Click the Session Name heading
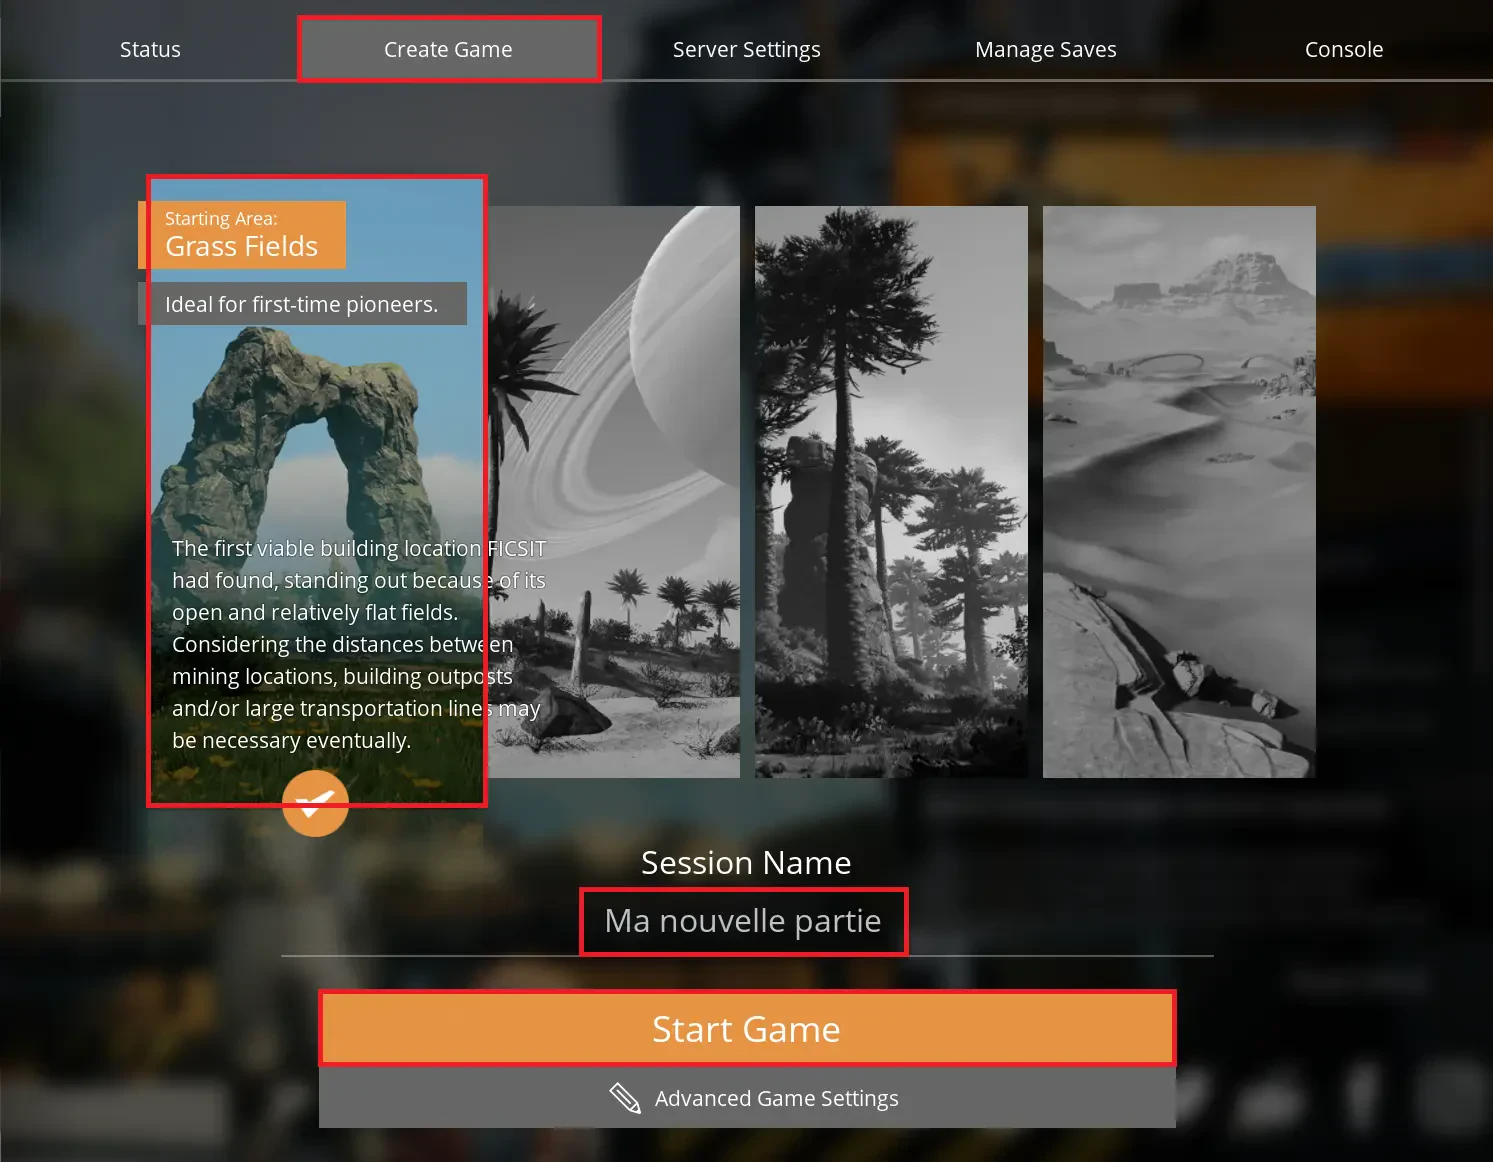Image resolution: width=1493 pixels, height=1162 pixels. coord(746,862)
